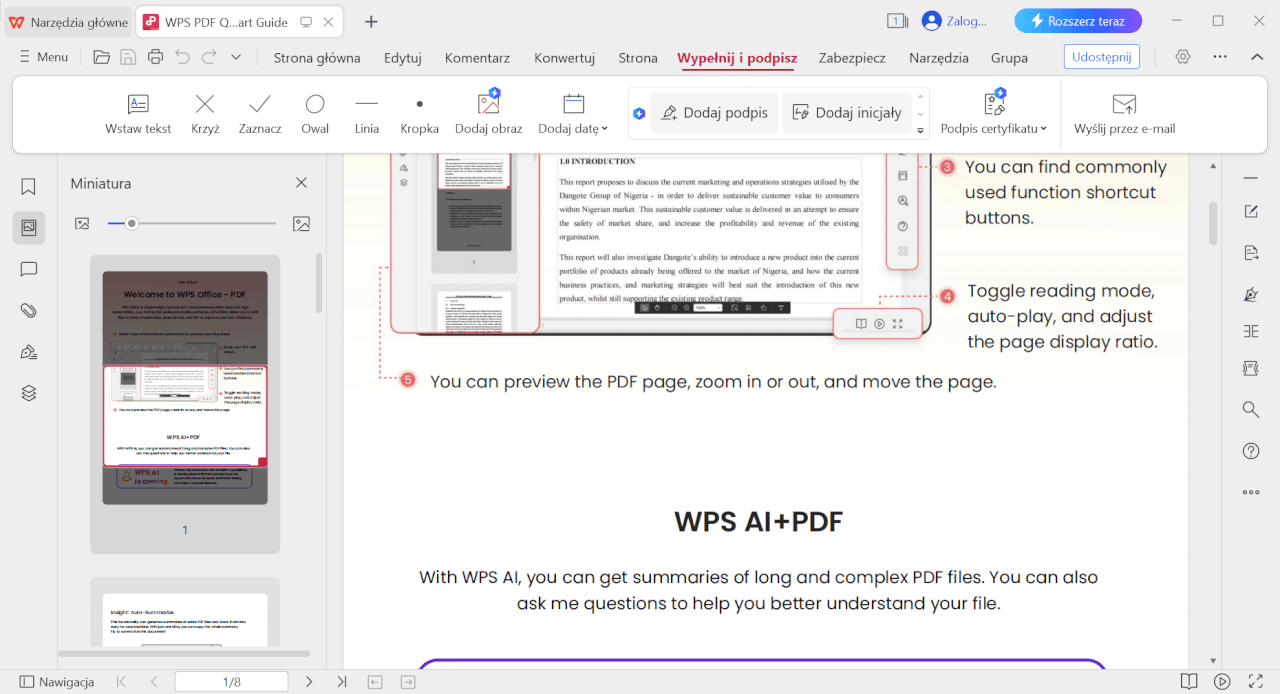Expand quick access toolbar chevron
Screen dimensions: 1280x694
coord(236,57)
